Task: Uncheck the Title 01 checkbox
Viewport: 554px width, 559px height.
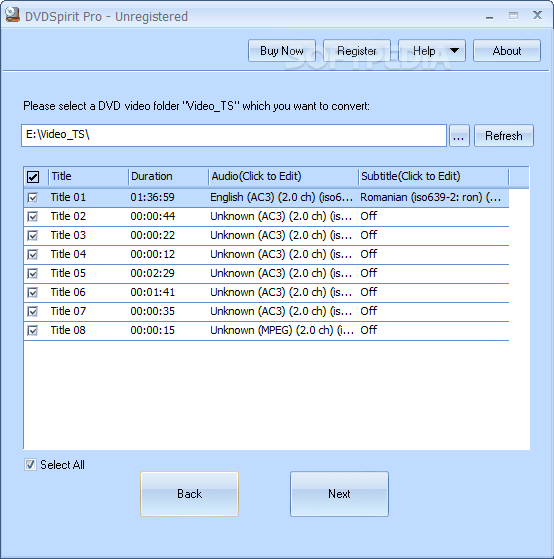Action: click(32, 197)
